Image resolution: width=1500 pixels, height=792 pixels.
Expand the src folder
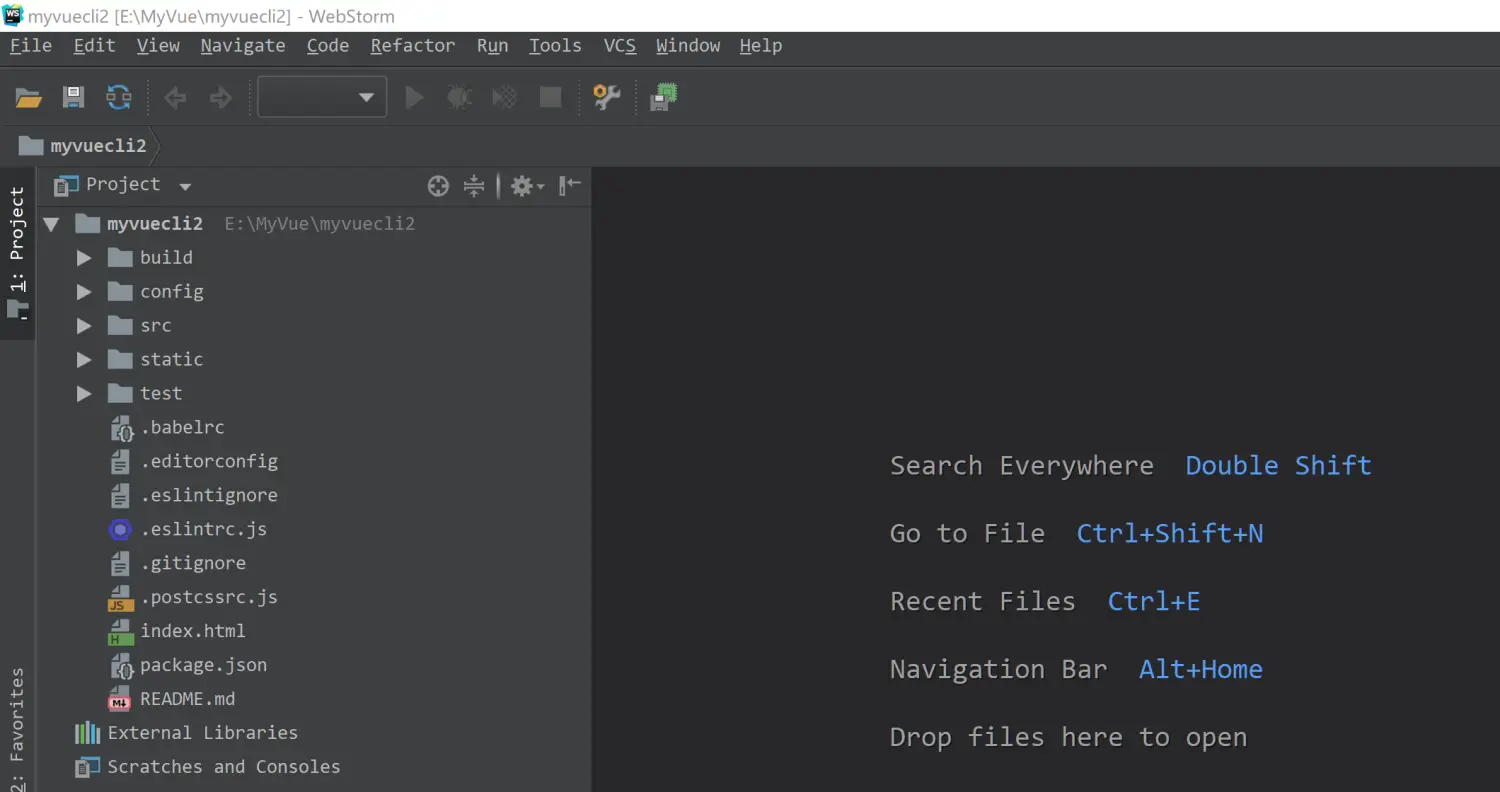pos(84,326)
